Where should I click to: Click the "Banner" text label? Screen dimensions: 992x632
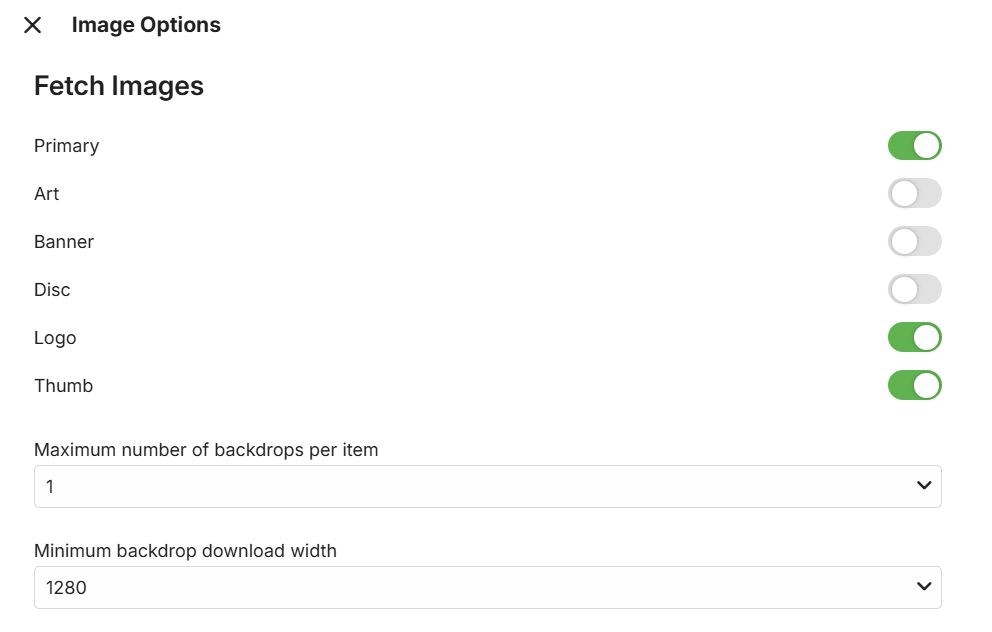(x=64, y=242)
